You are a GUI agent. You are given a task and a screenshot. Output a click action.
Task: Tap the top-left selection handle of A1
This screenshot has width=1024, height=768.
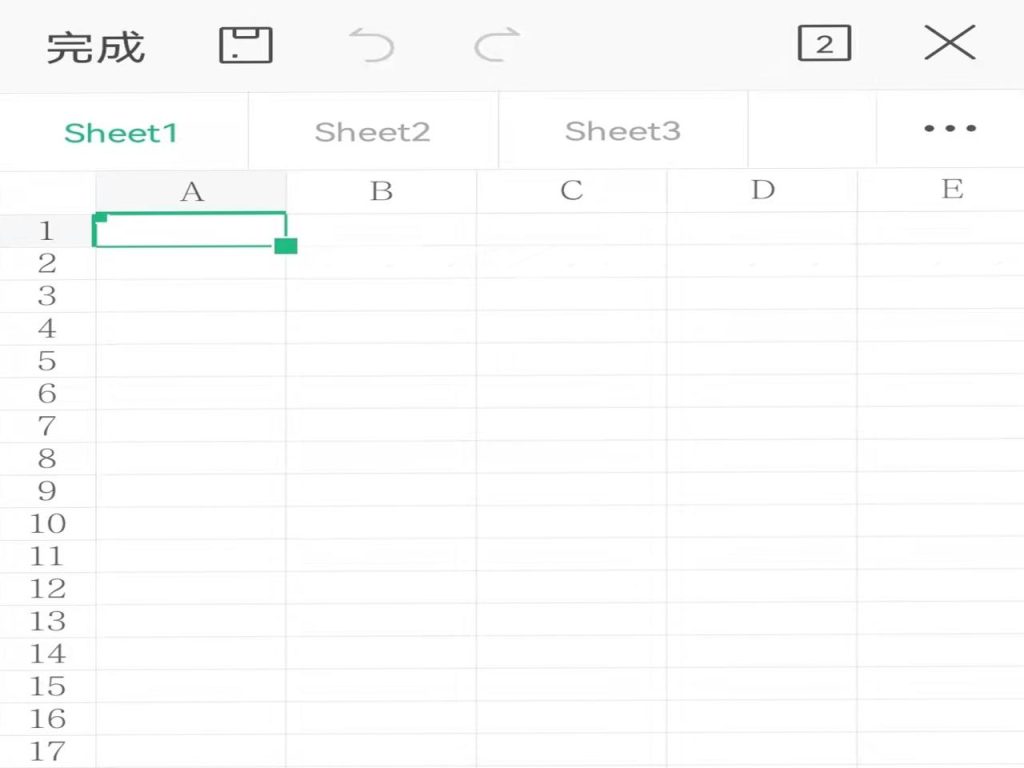tap(100, 217)
